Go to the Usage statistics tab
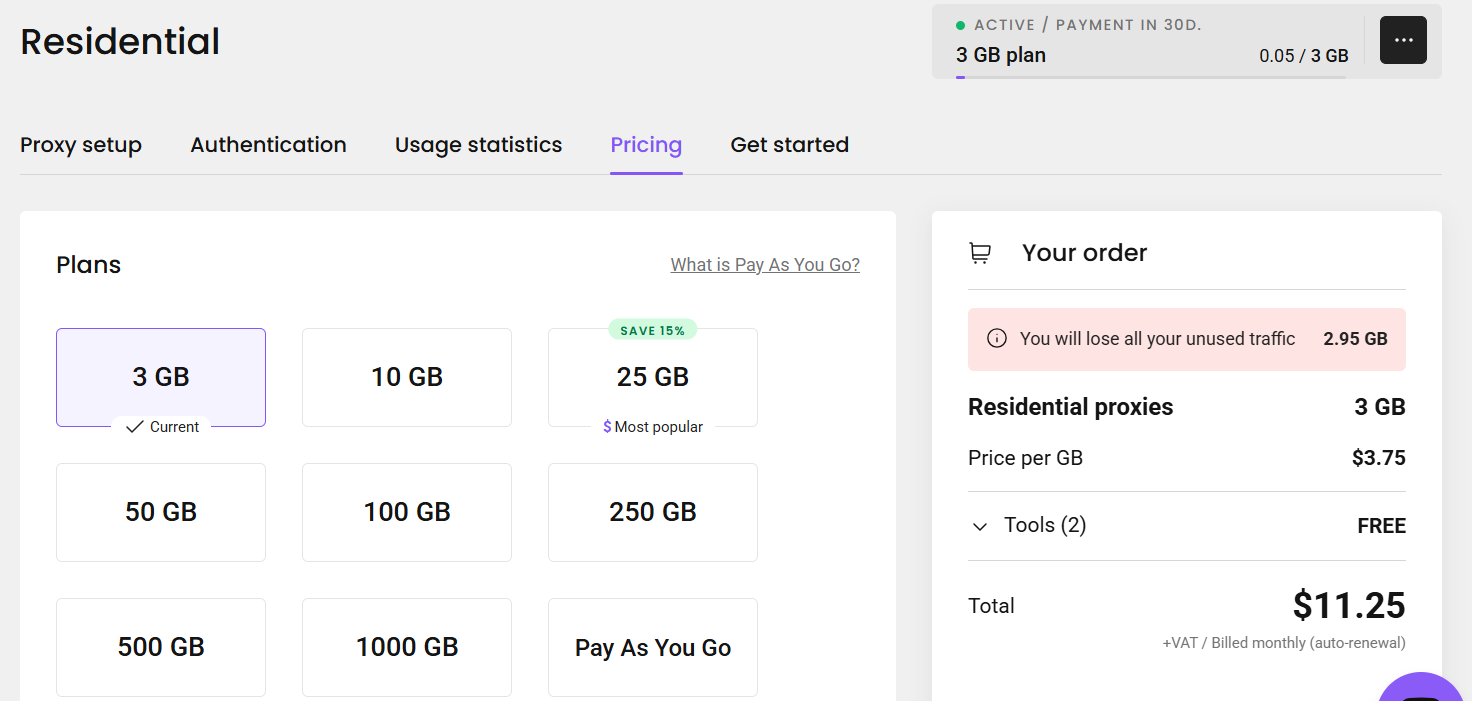This screenshot has height=701, width=1472. tap(479, 145)
